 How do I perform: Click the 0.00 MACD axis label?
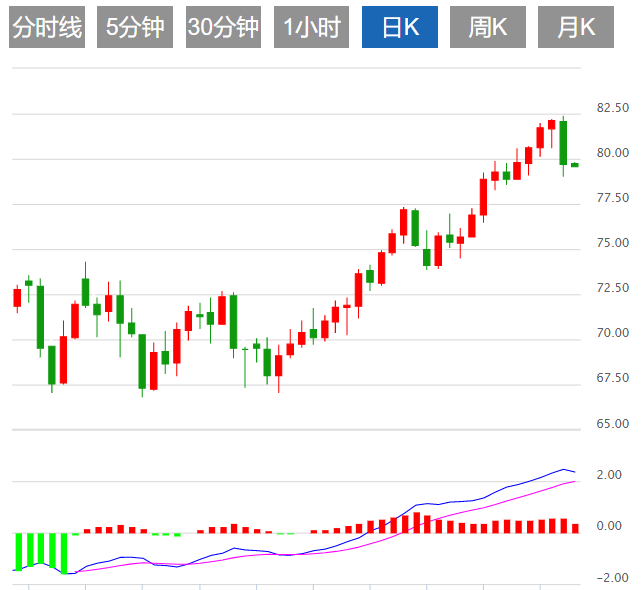point(609,525)
